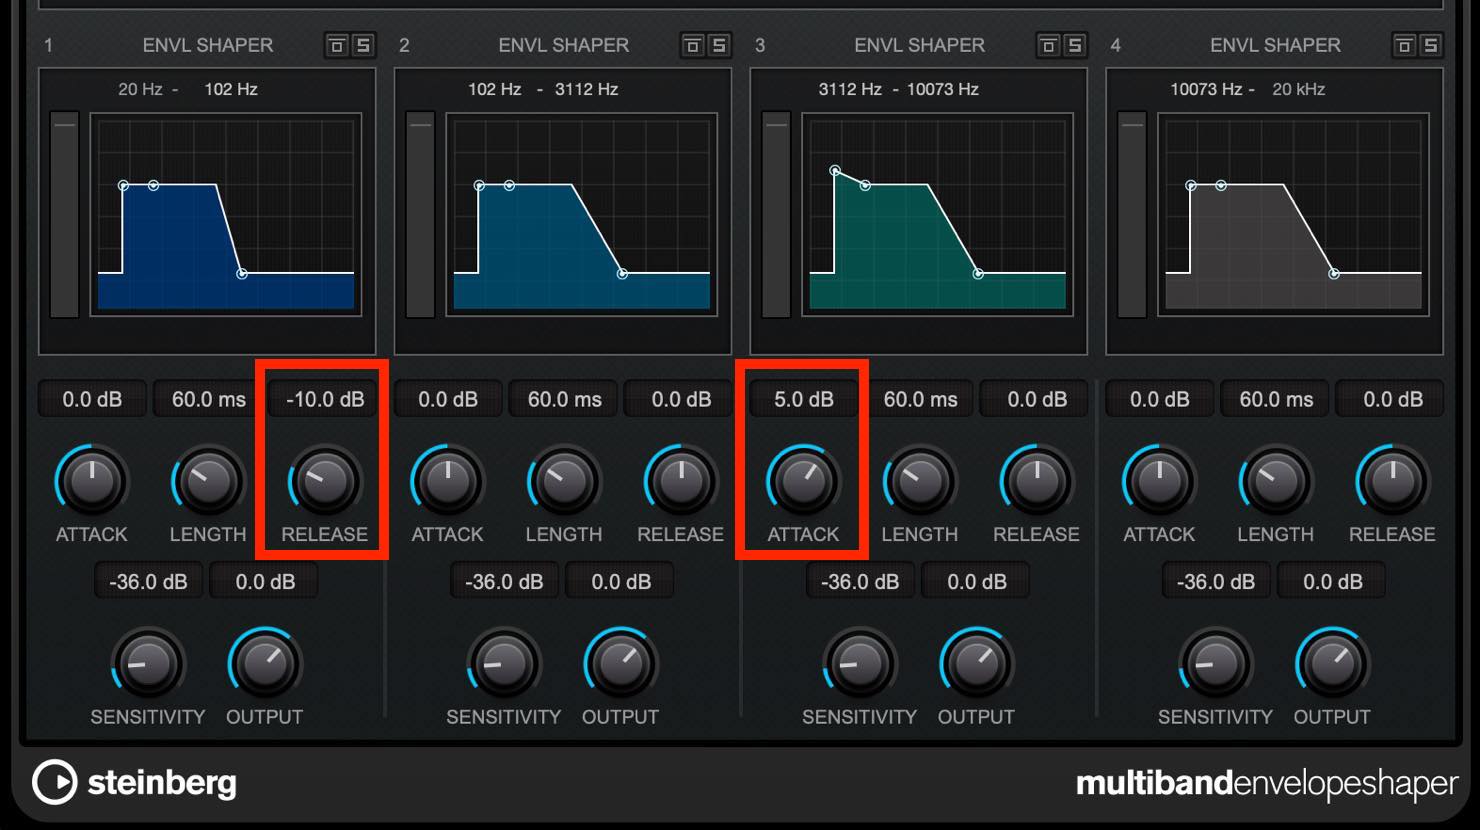Click band 1 Length knob
The height and width of the screenshot is (830, 1480).
208,481
